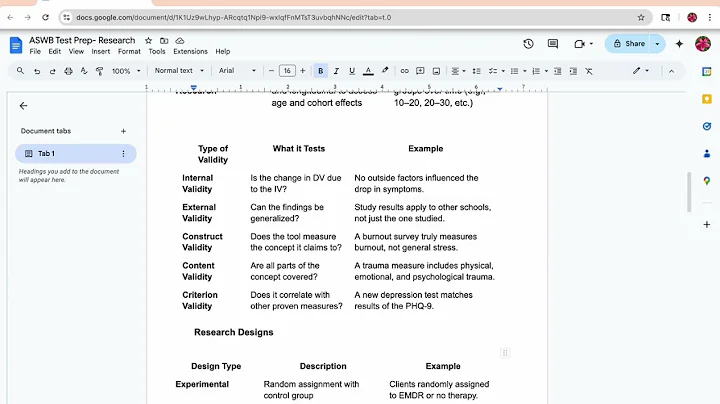The image size is (720, 404).
Task: Check the cloud document status
Action: tap(180, 40)
